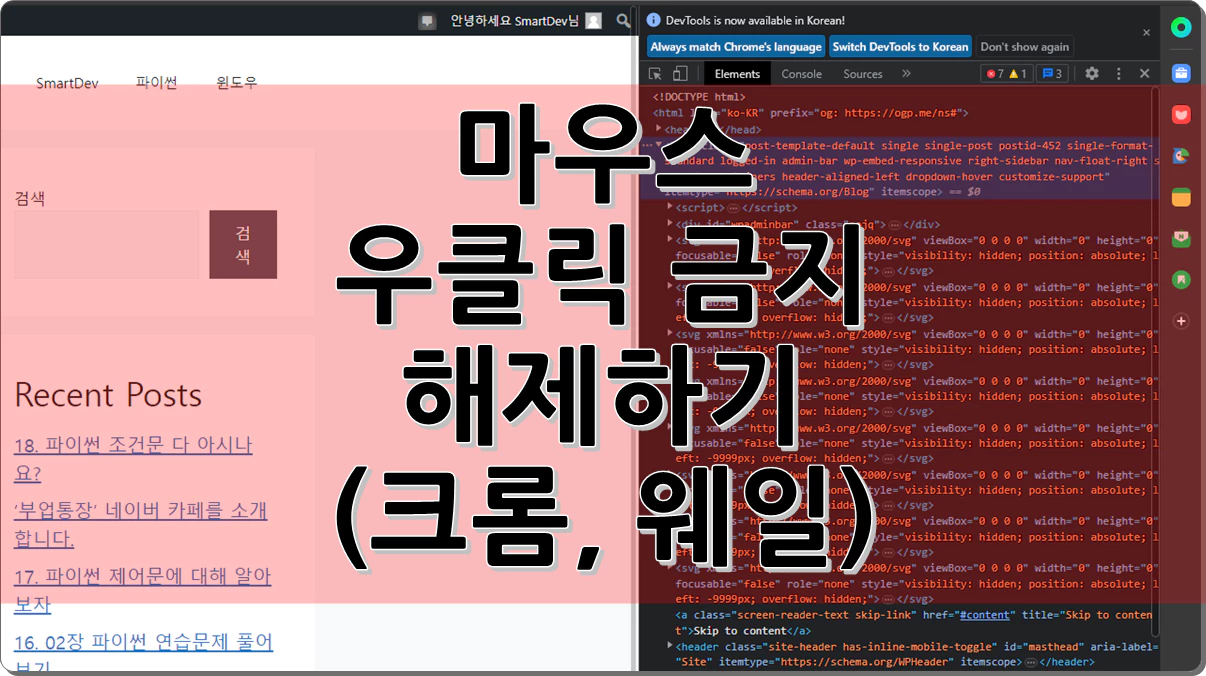Open 파이썬 navigation menu item

point(157,83)
